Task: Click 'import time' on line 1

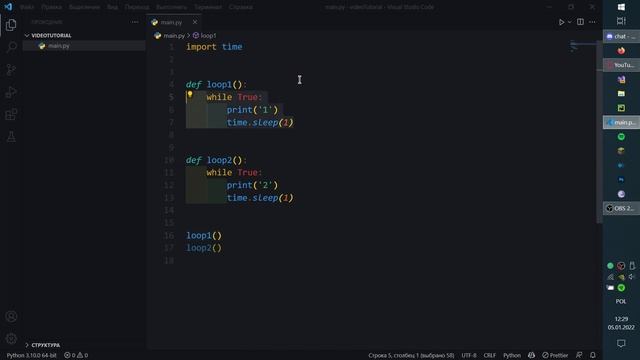Action: tap(214, 47)
